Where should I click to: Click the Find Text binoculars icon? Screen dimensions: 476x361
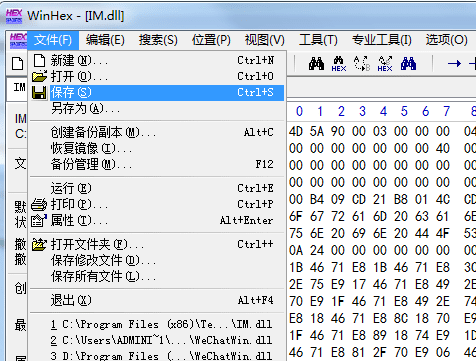click(x=316, y=63)
